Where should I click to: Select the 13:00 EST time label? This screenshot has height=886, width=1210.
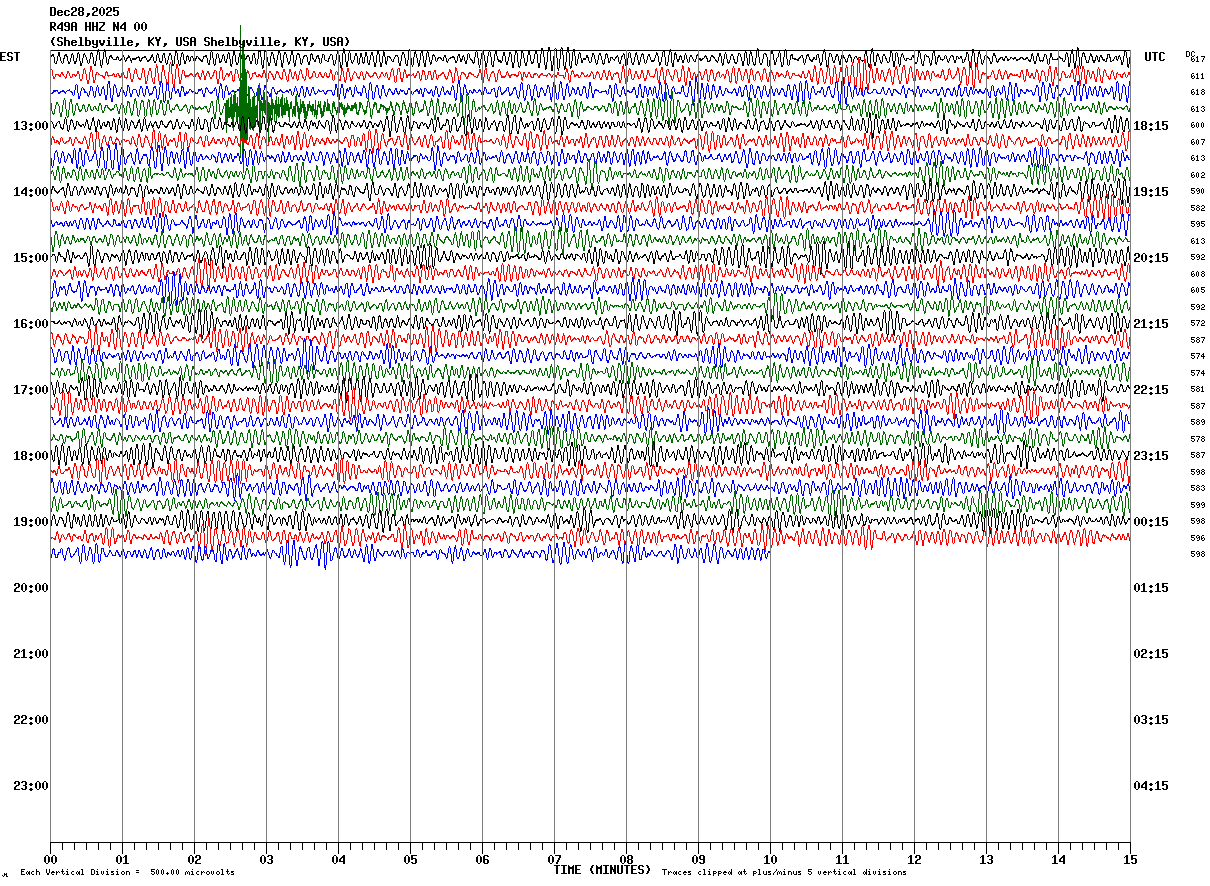(x=30, y=126)
